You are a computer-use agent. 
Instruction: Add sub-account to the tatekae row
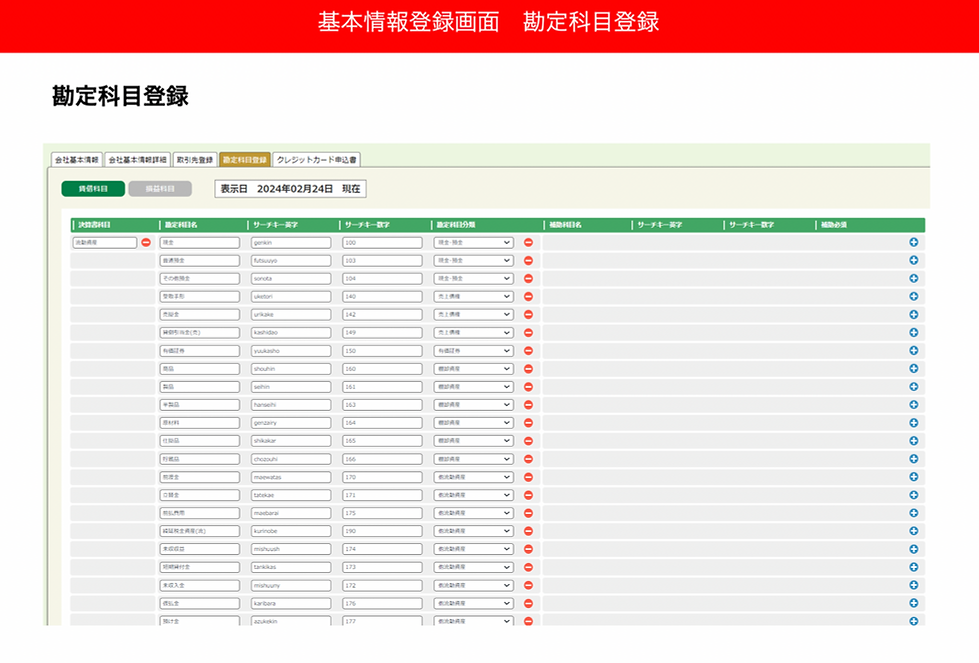pyautogui.click(x=913, y=495)
